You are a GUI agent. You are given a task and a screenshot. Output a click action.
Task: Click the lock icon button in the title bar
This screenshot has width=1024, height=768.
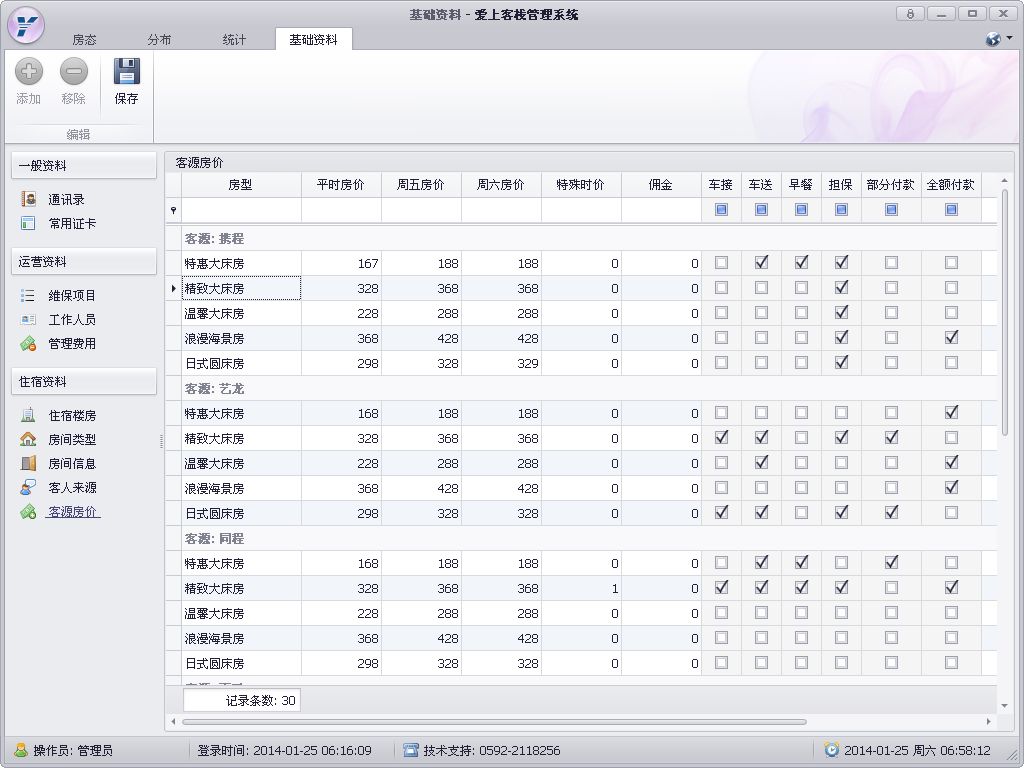pos(910,13)
